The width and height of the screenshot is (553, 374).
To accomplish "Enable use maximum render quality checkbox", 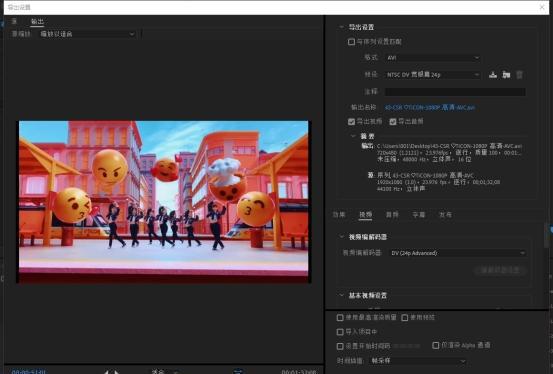I will coord(340,318).
